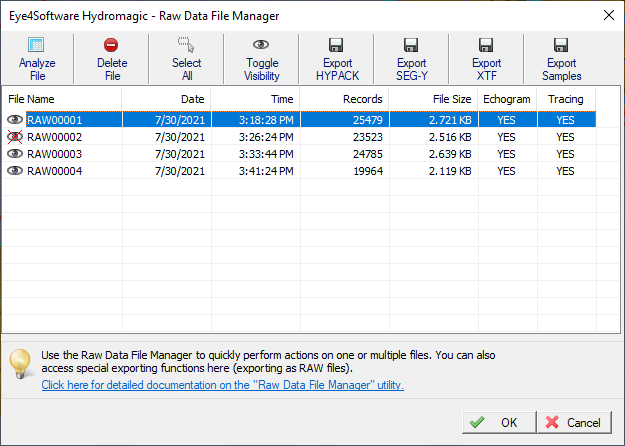Click records value 19964
Screen dimensions: 625x446
[368, 171]
